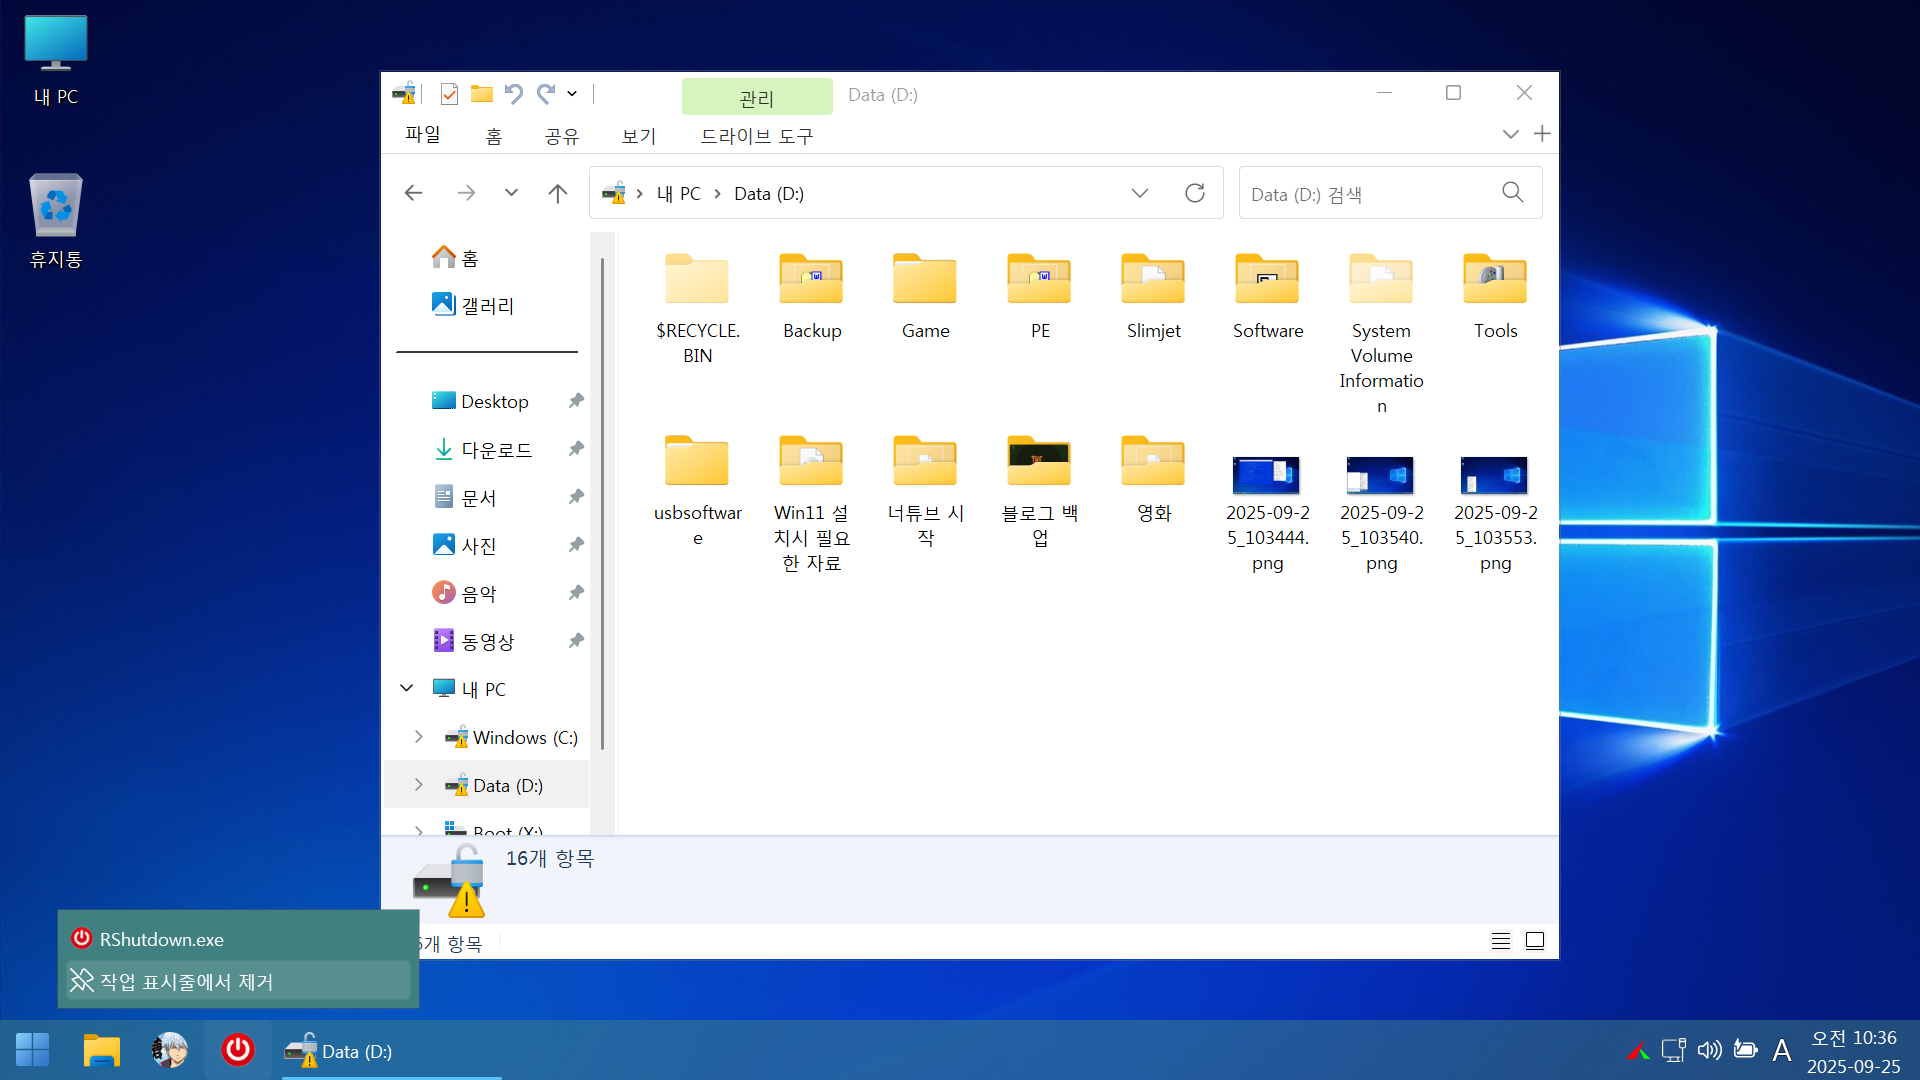Click the Properties checkmark icon in quick access toolbar
This screenshot has width=1920, height=1080.
pos(449,94)
